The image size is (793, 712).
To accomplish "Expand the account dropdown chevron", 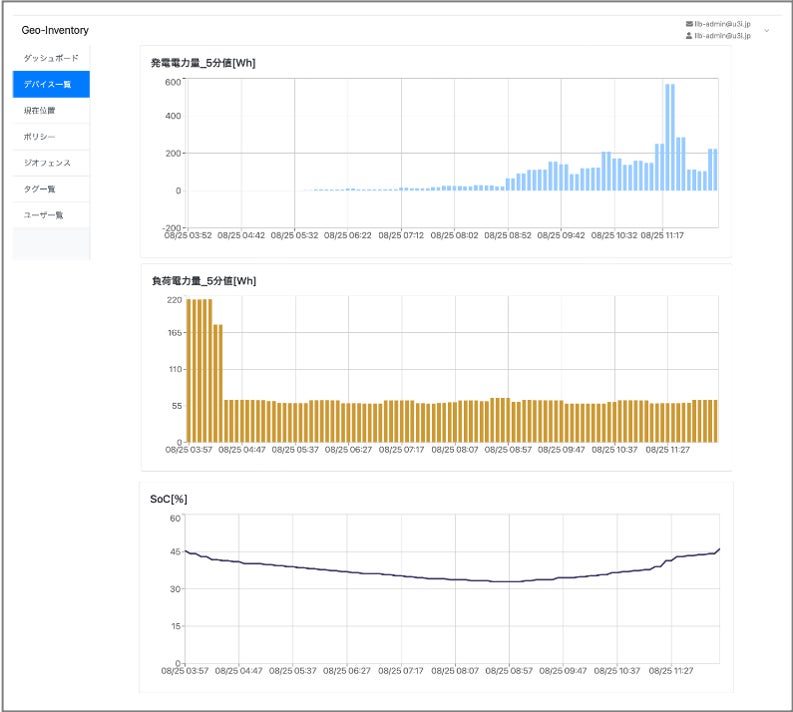I will (x=767, y=31).
